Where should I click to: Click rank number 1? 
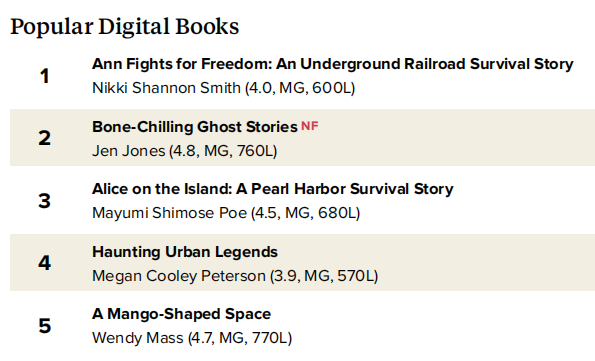coord(44,76)
